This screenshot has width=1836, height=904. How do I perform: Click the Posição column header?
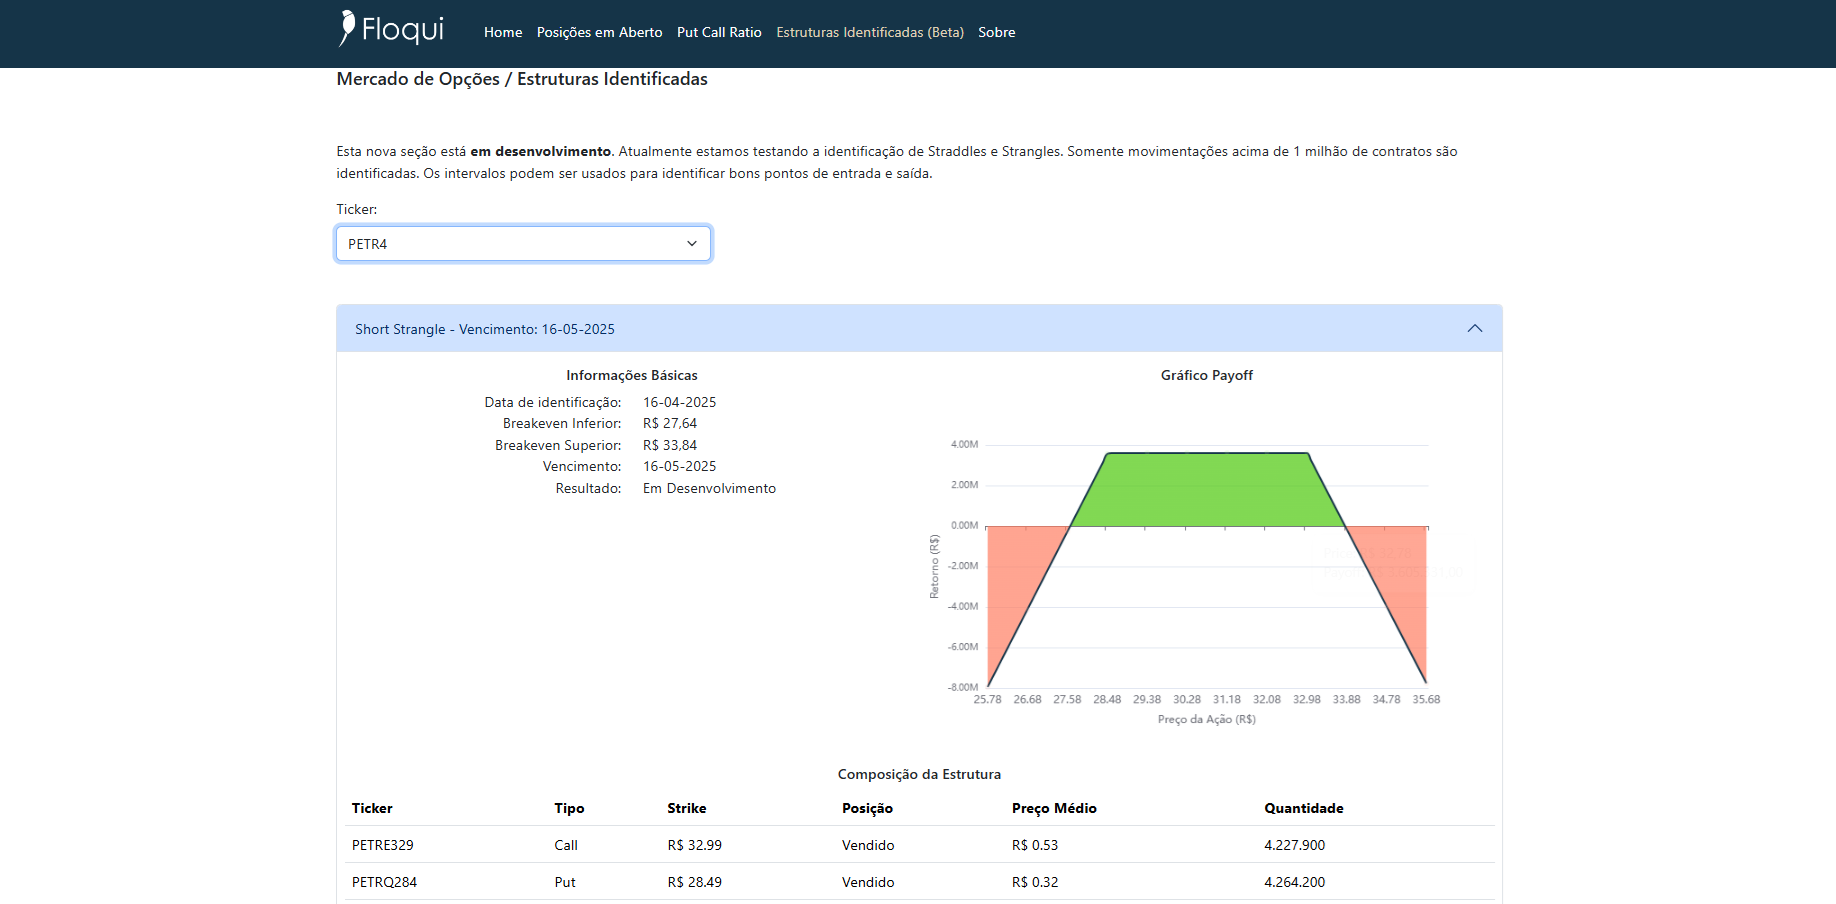pyautogui.click(x=867, y=808)
